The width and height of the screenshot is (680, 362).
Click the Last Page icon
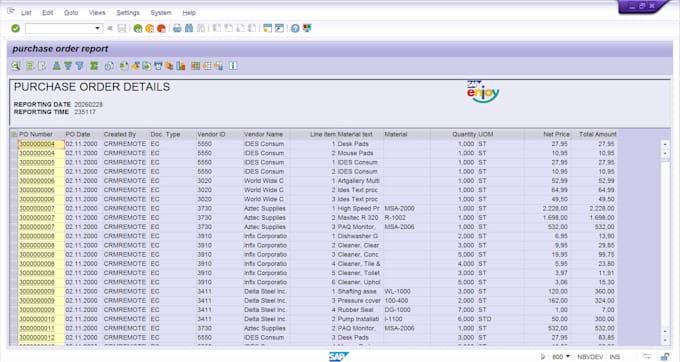point(252,28)
